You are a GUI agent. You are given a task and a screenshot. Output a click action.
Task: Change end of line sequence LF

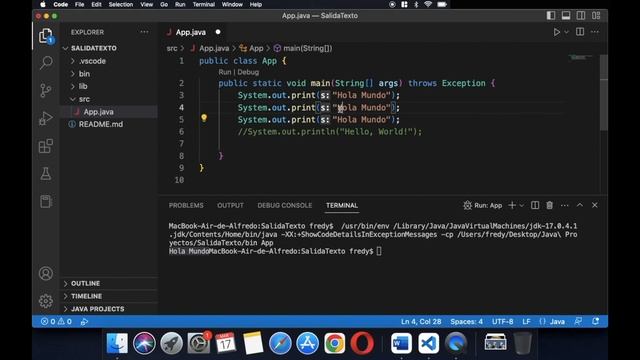526,322
